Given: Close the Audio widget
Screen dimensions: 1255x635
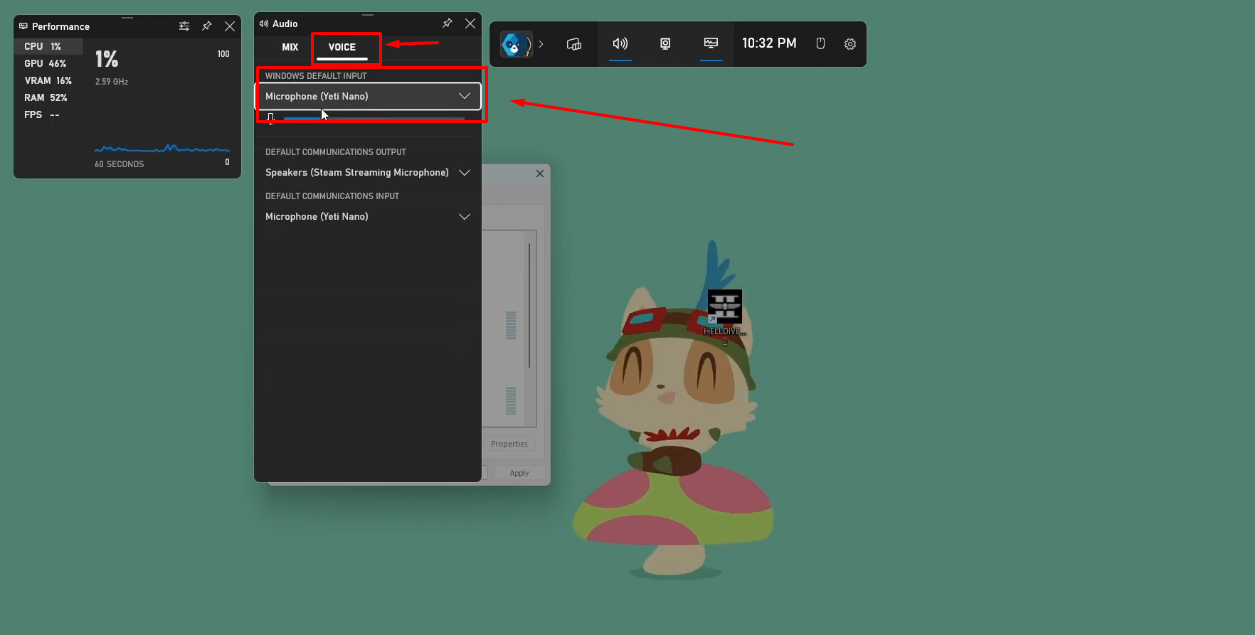Looking at the screenshot, I should point(470,23).
